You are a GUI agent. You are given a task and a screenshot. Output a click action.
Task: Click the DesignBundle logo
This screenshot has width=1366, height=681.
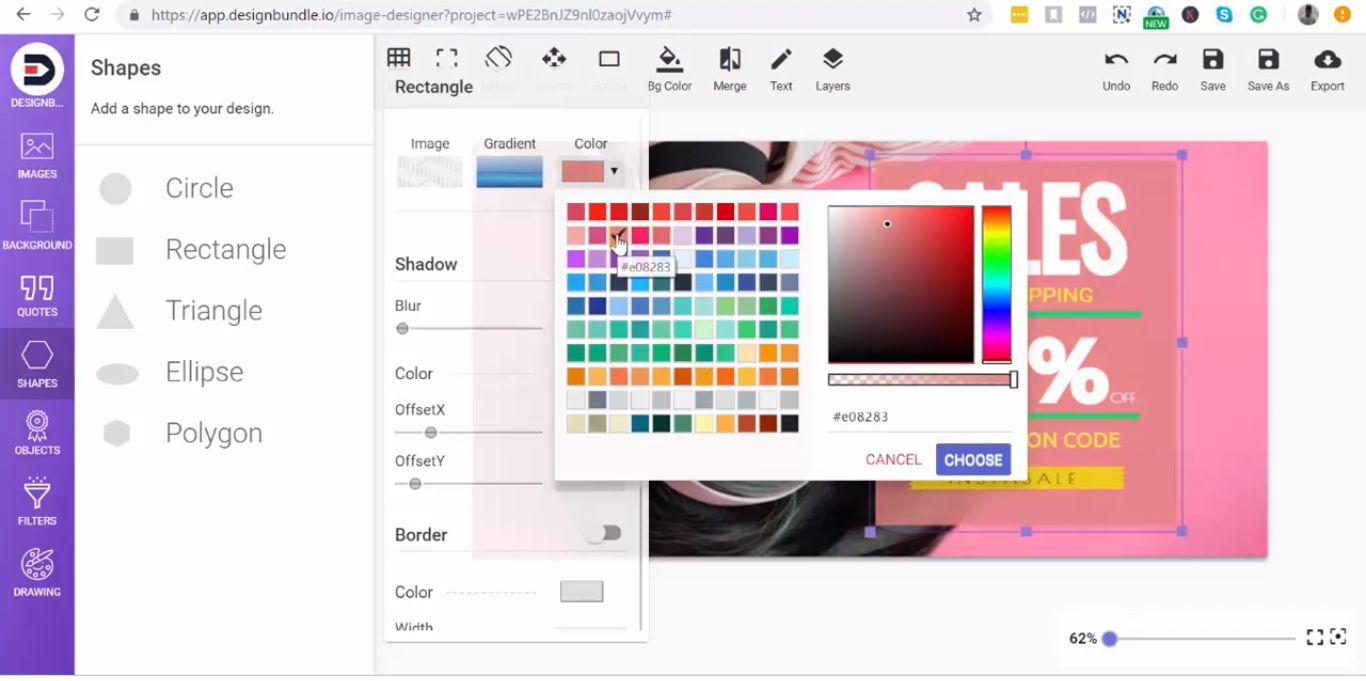tap(37, 70)
